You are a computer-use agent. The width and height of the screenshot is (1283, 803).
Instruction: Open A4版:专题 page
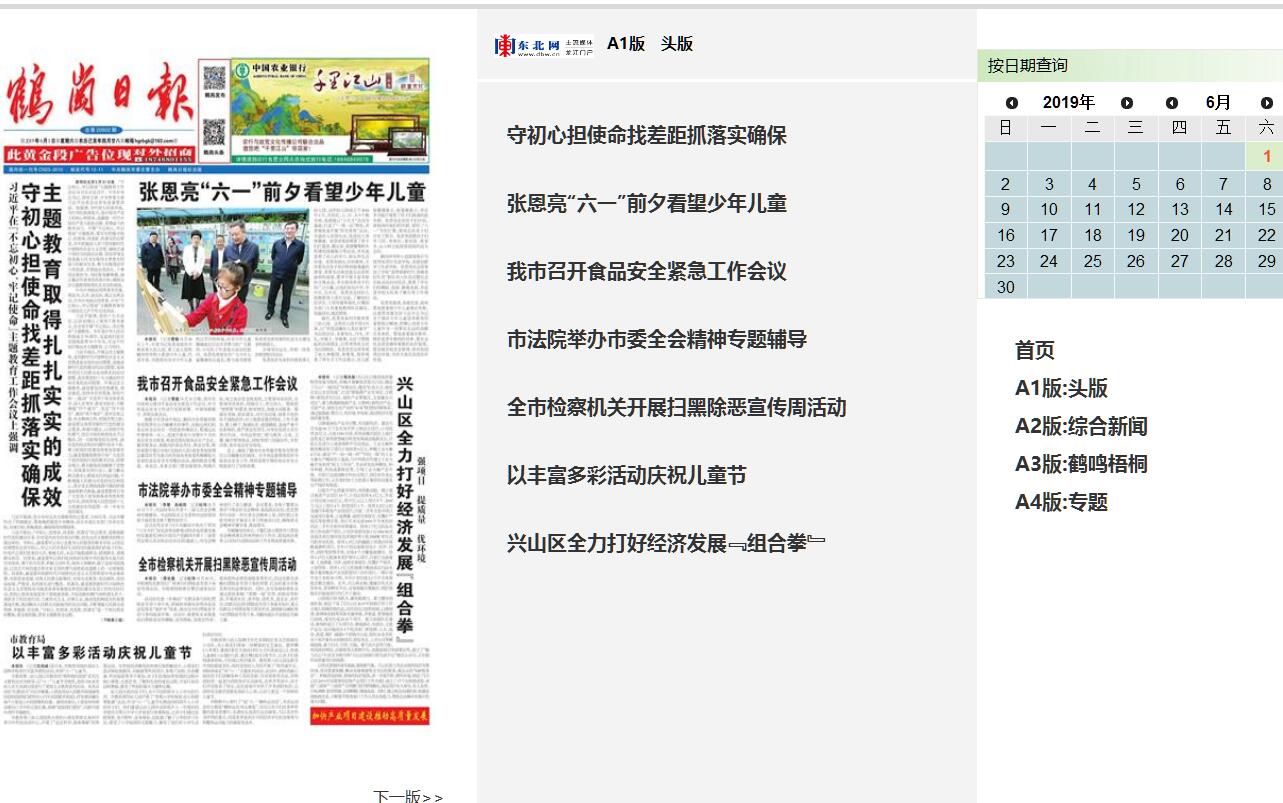1061,502
